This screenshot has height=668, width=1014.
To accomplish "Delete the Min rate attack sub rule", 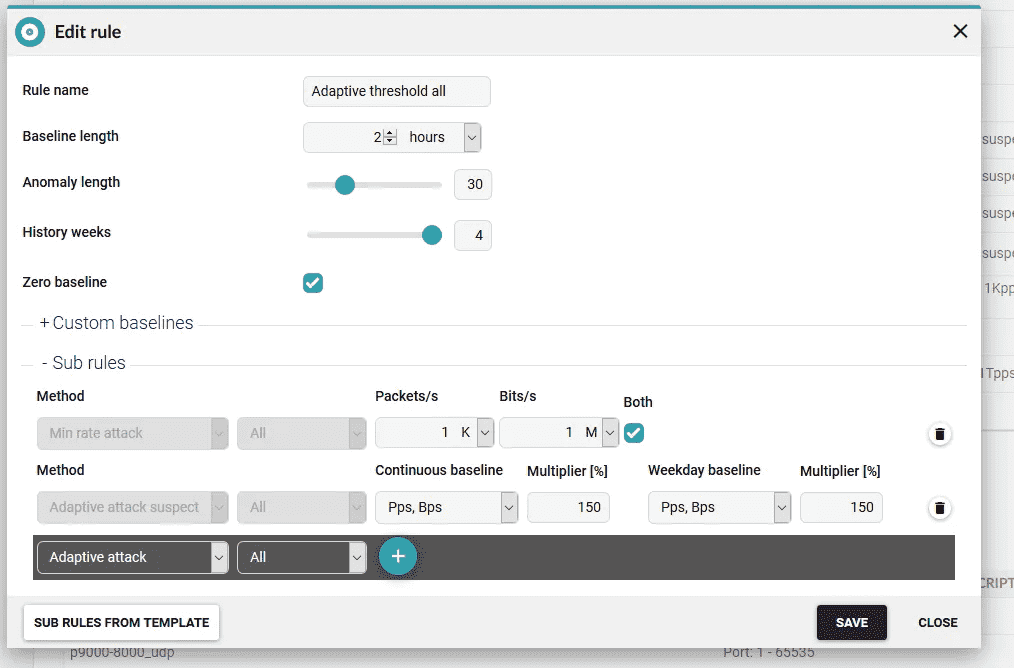I will (939, 434).
